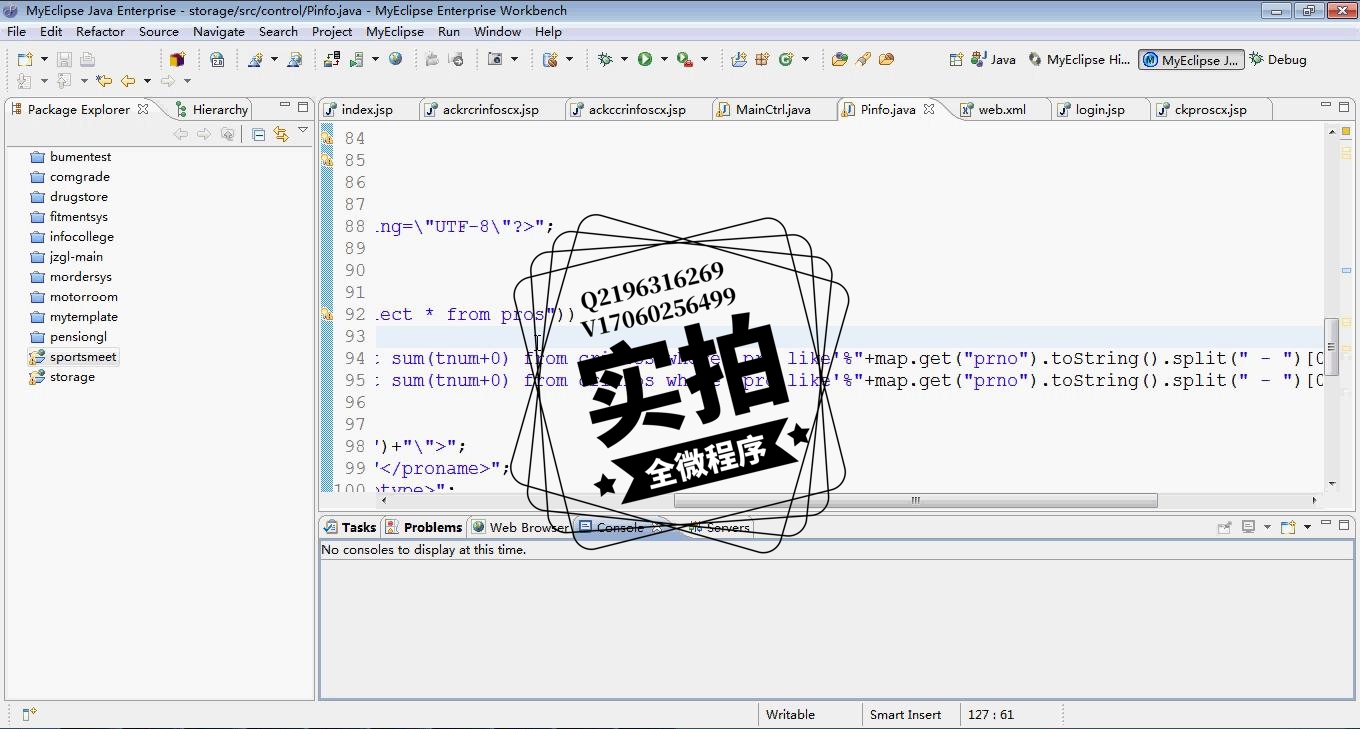Open the File menu

tap(16, 31)
